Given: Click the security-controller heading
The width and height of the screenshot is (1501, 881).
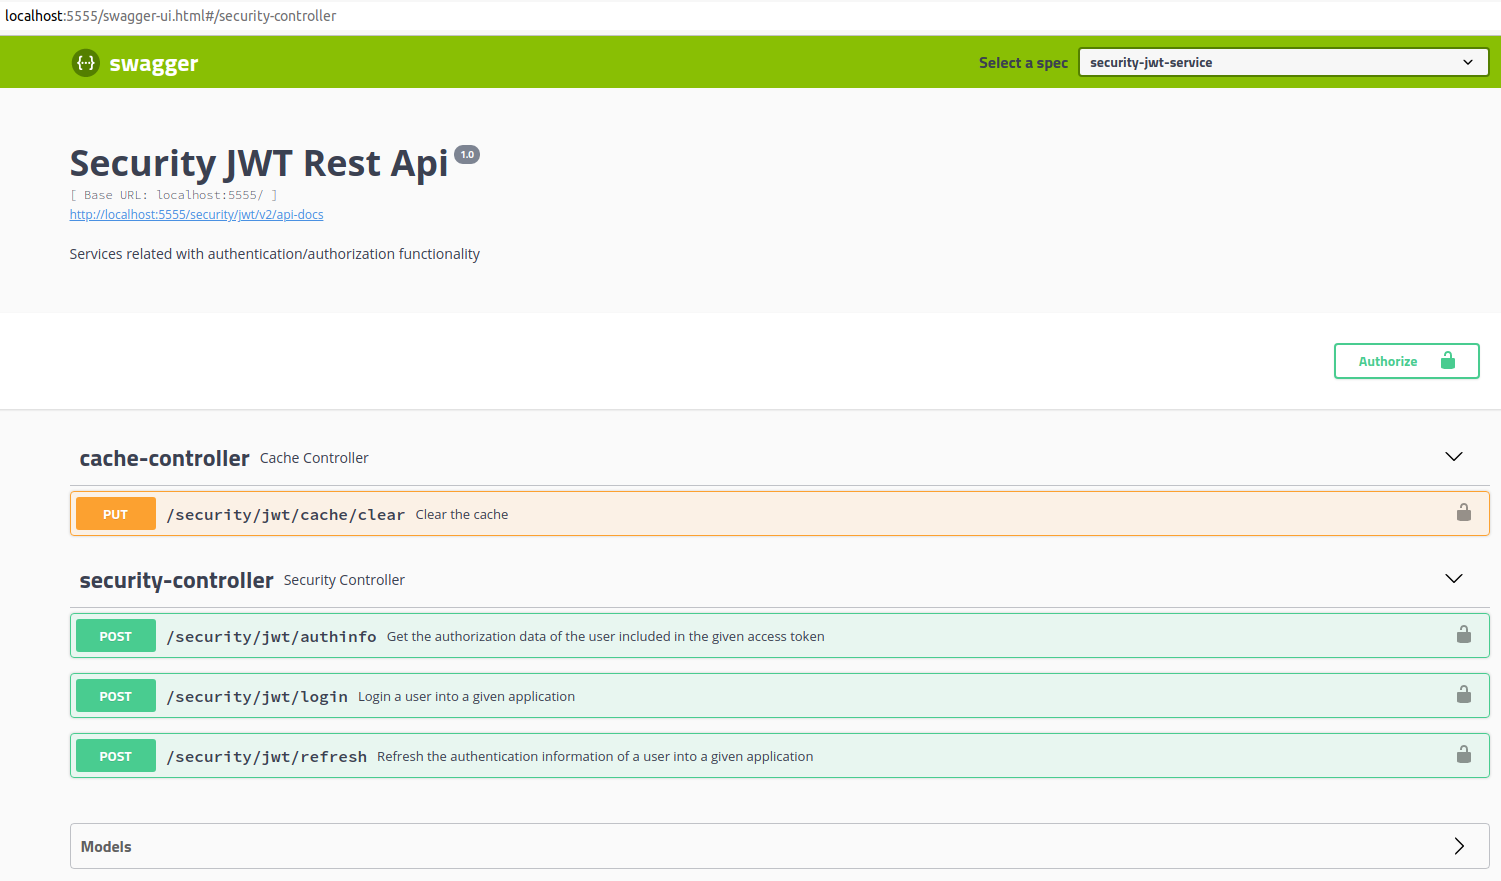Looking at the screenshot, I should [176, 581].
